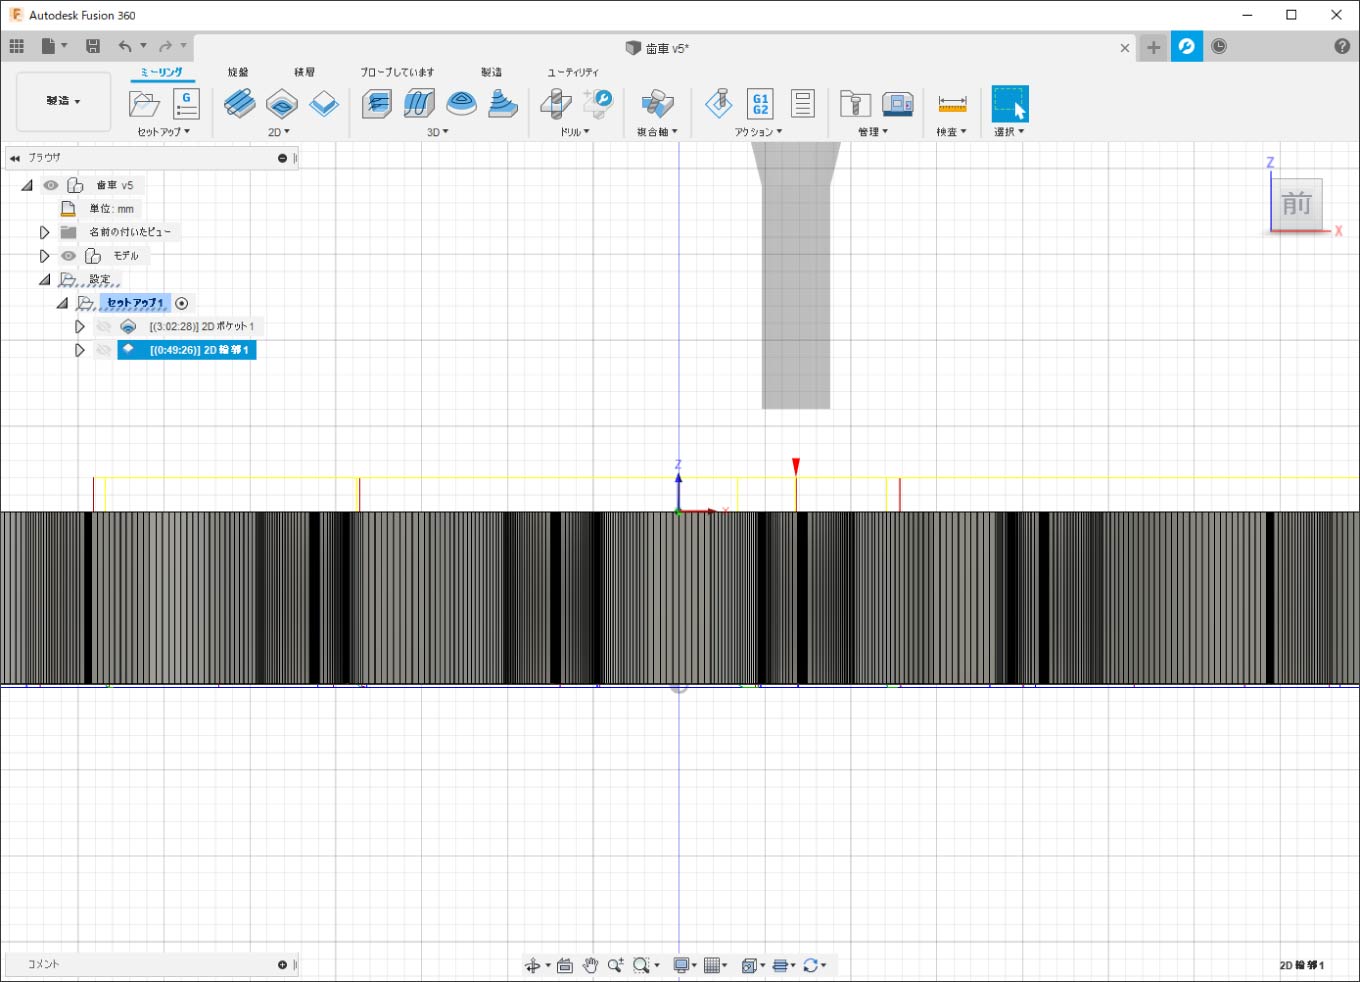Expand the 名前の付いたビュー folder
Image resolution: width=1360 pixels, height=982 pixels.
click(44, 232)
